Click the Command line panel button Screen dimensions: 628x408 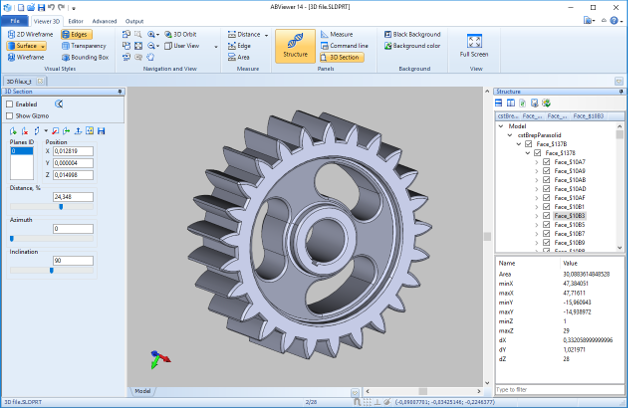[x=343, y=46]
